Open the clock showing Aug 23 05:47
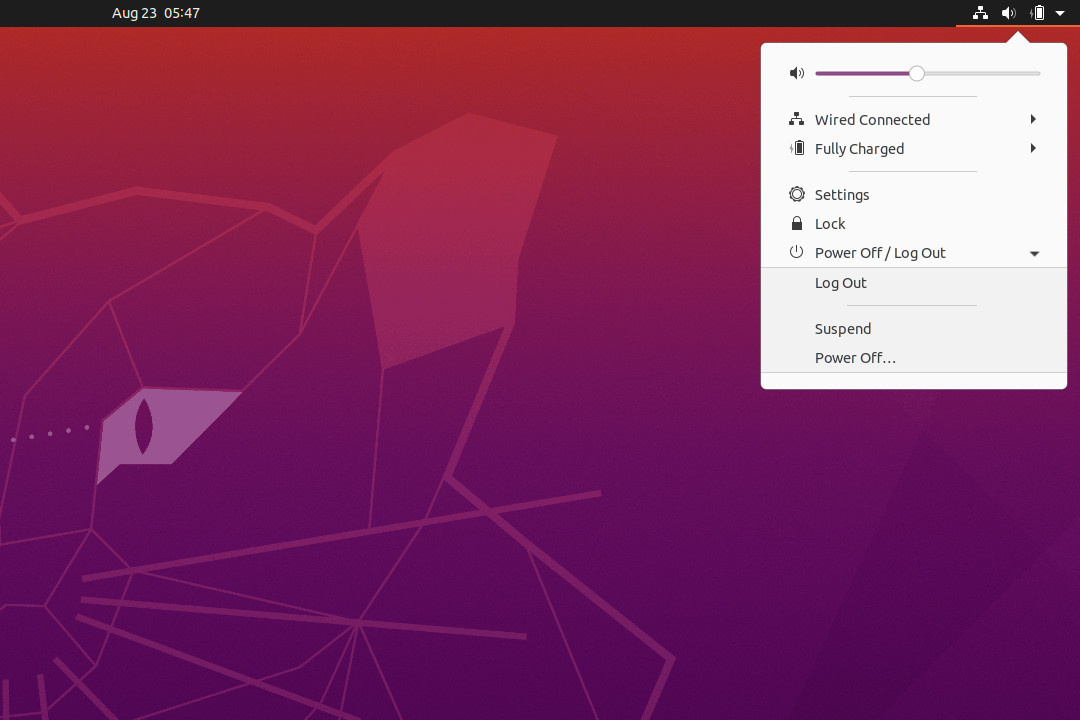Screen dimensions: 1080x720 click(156, 13)
